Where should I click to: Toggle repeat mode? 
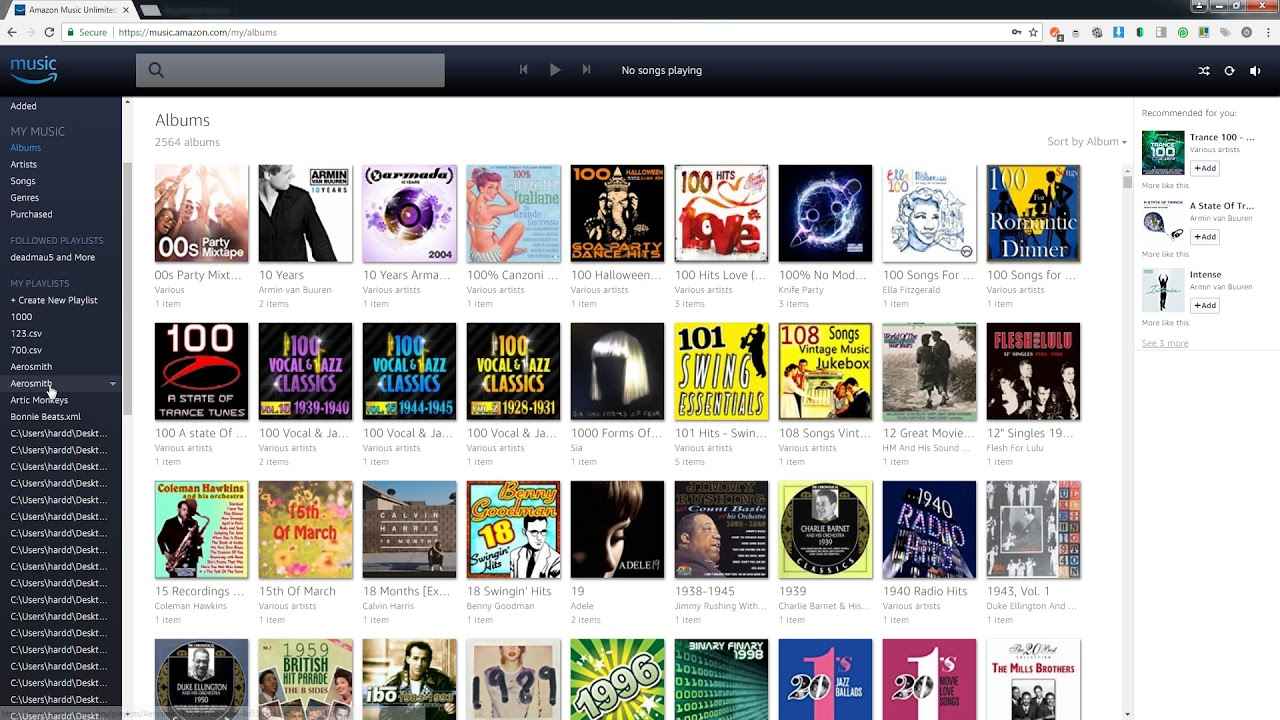[1229, 71]
